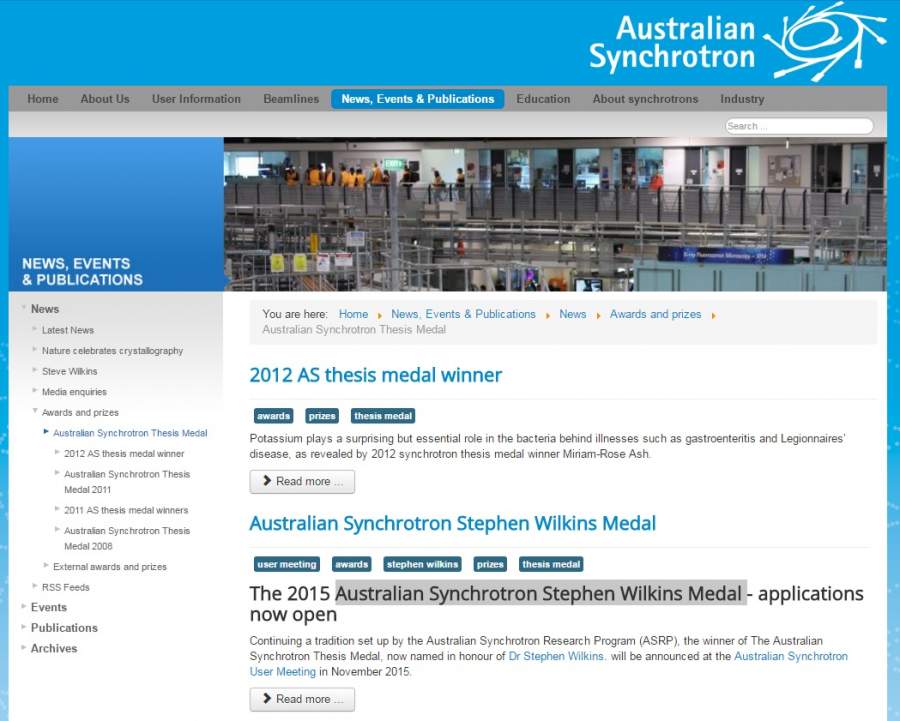Click the 'Australian Synchrotron Thesis Medal' breadcrumb text
Image resolution: width=900 pixels, height=721 pixels.
coord(354,330)
